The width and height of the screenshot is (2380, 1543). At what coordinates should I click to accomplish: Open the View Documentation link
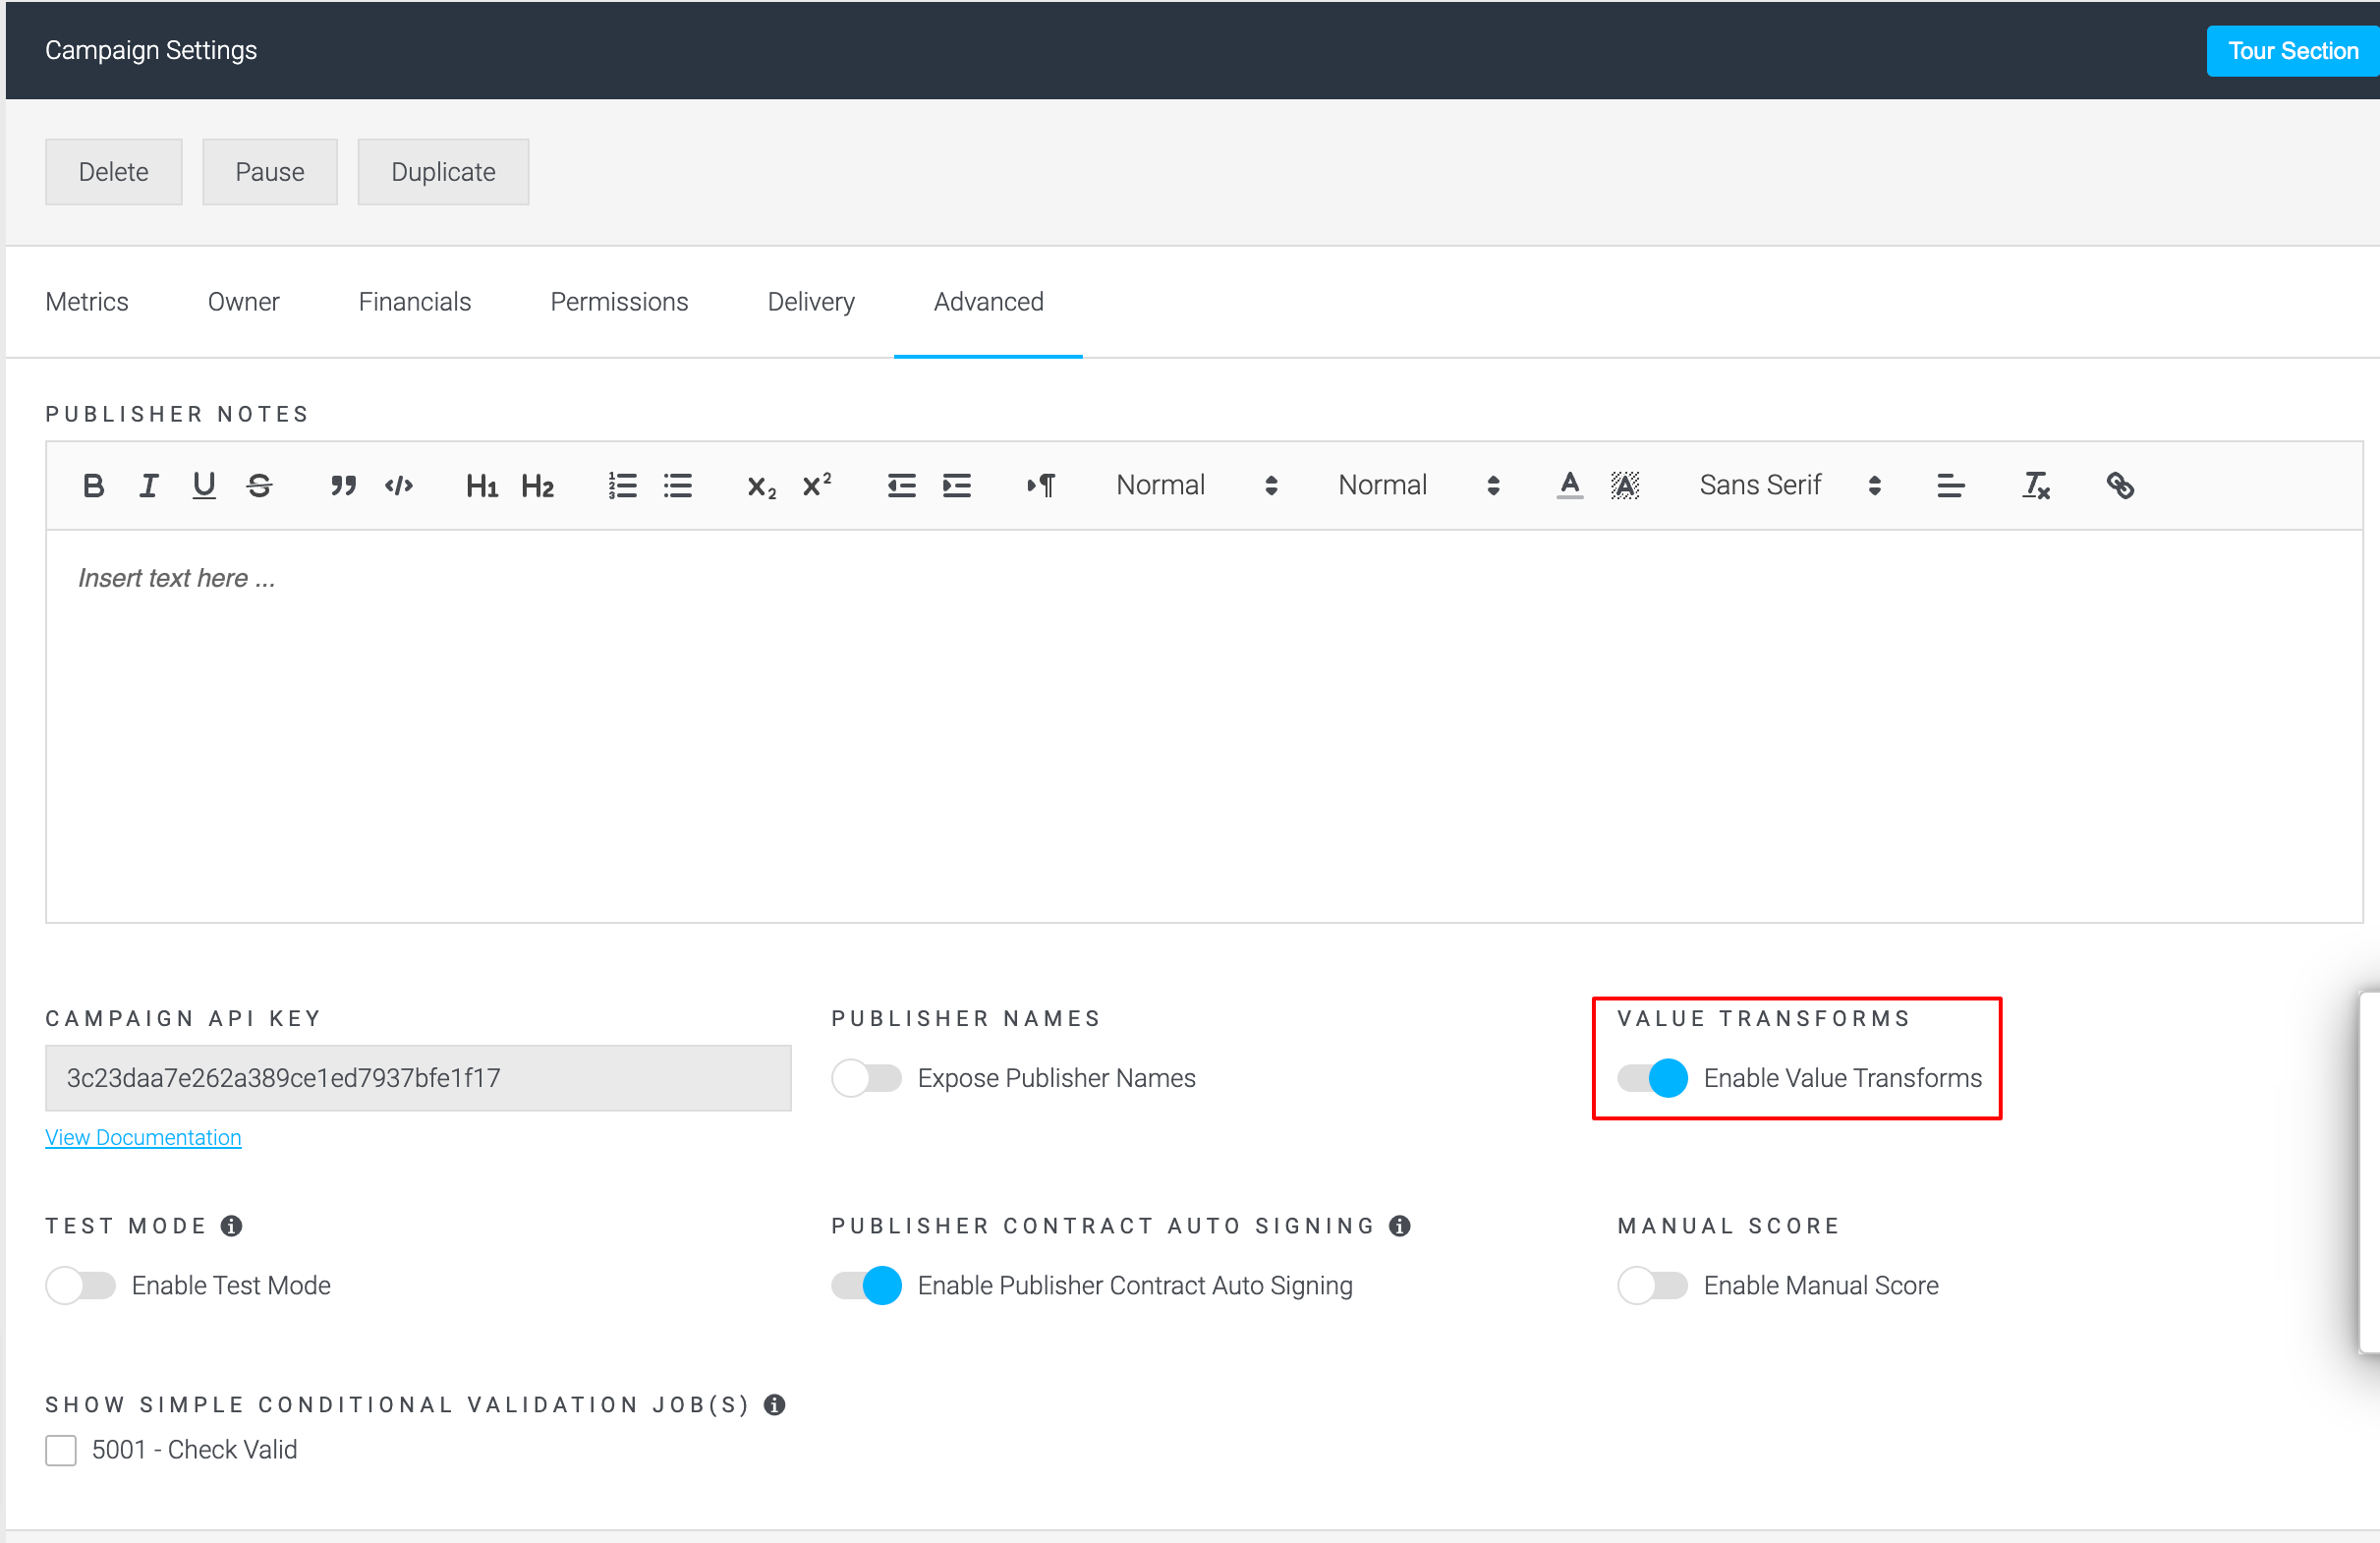tap(143, 1138)
